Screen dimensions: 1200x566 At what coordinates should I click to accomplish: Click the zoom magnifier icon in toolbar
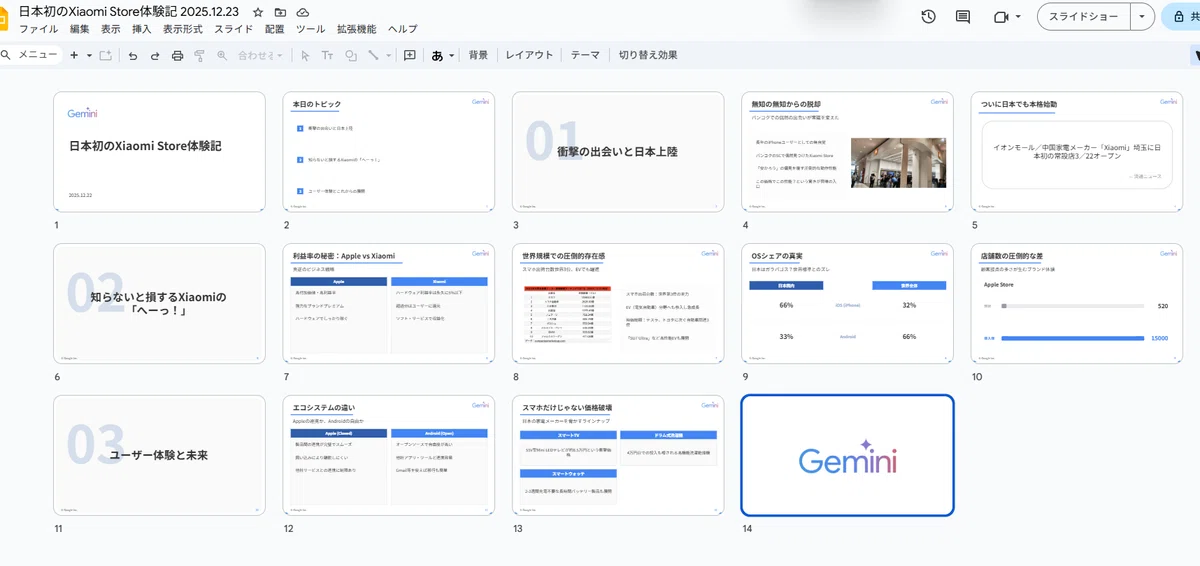(222, 55)
